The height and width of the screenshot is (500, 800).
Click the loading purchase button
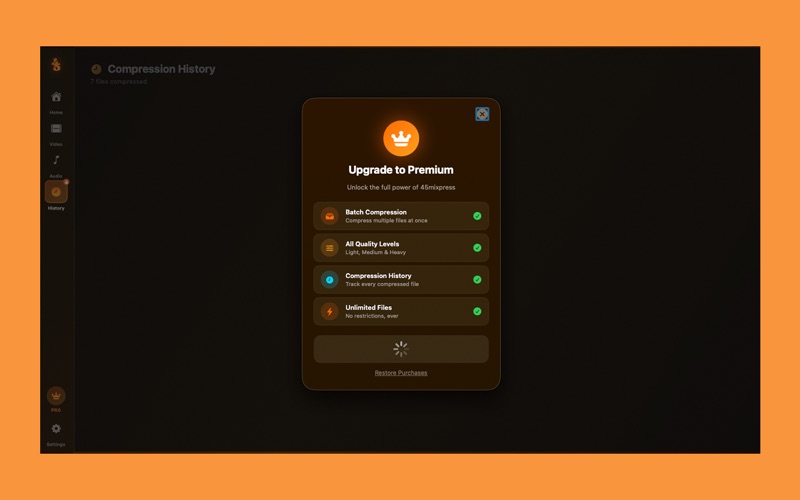(x=401, y=349)
